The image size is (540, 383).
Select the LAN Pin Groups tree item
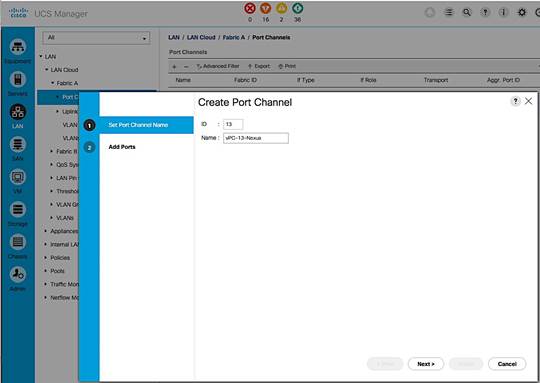click(x=68, y=178)
